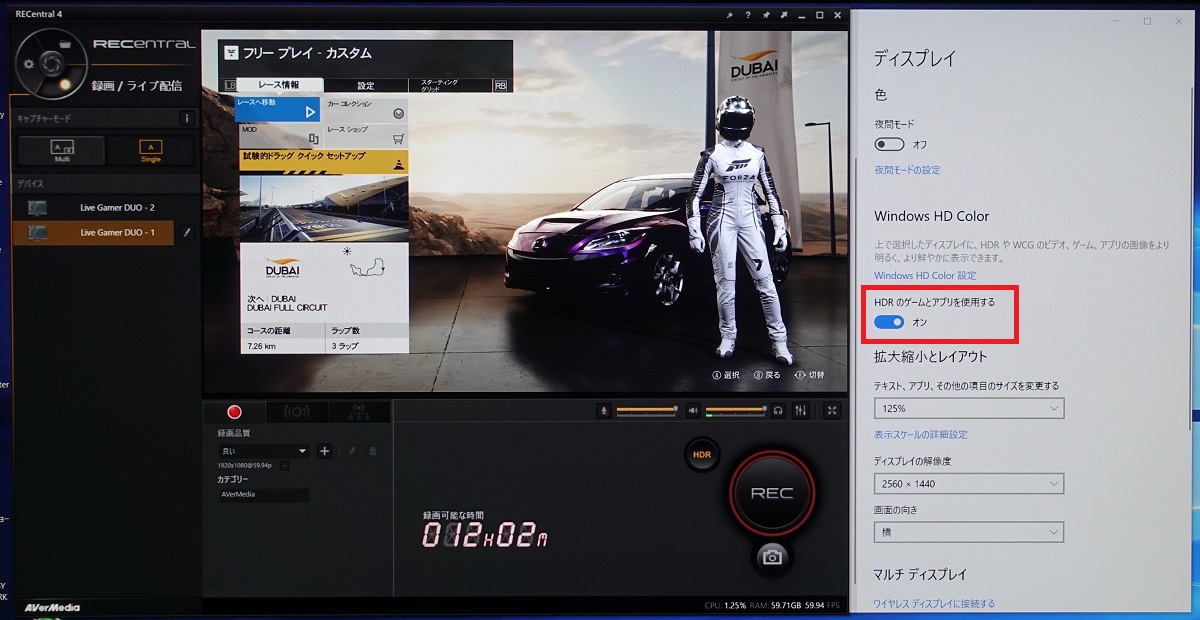1200x620 pixels.
Task: Toggle the HDR button in RECentral
Action: click(701, 455)
